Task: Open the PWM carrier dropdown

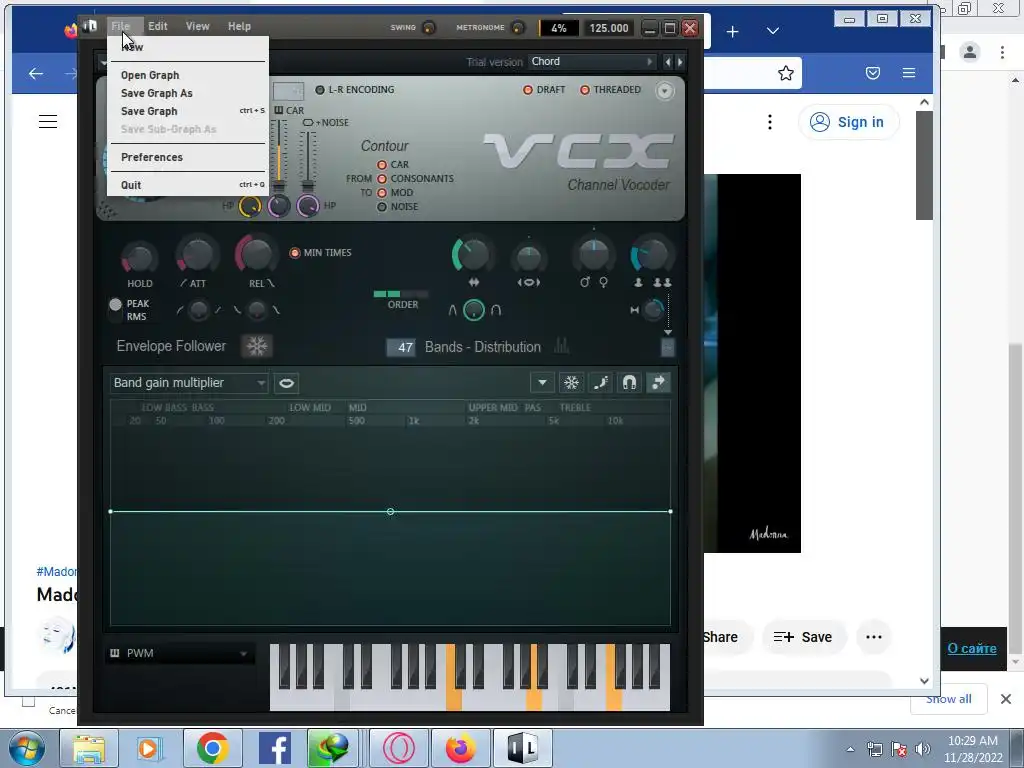Action: [x=179, y=653]
